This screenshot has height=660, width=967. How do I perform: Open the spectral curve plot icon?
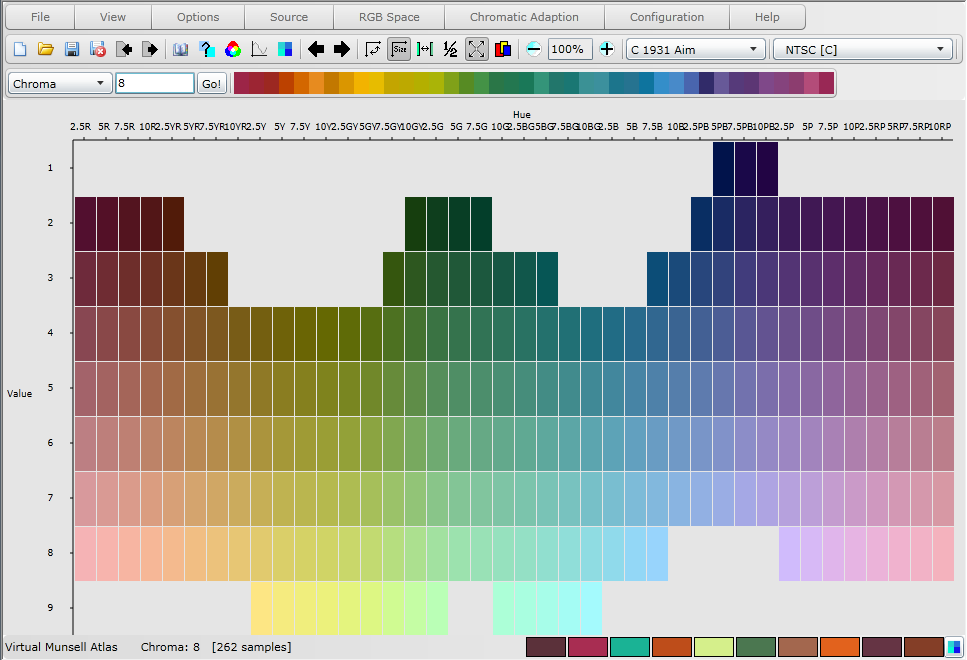click(x=260, y=48)
